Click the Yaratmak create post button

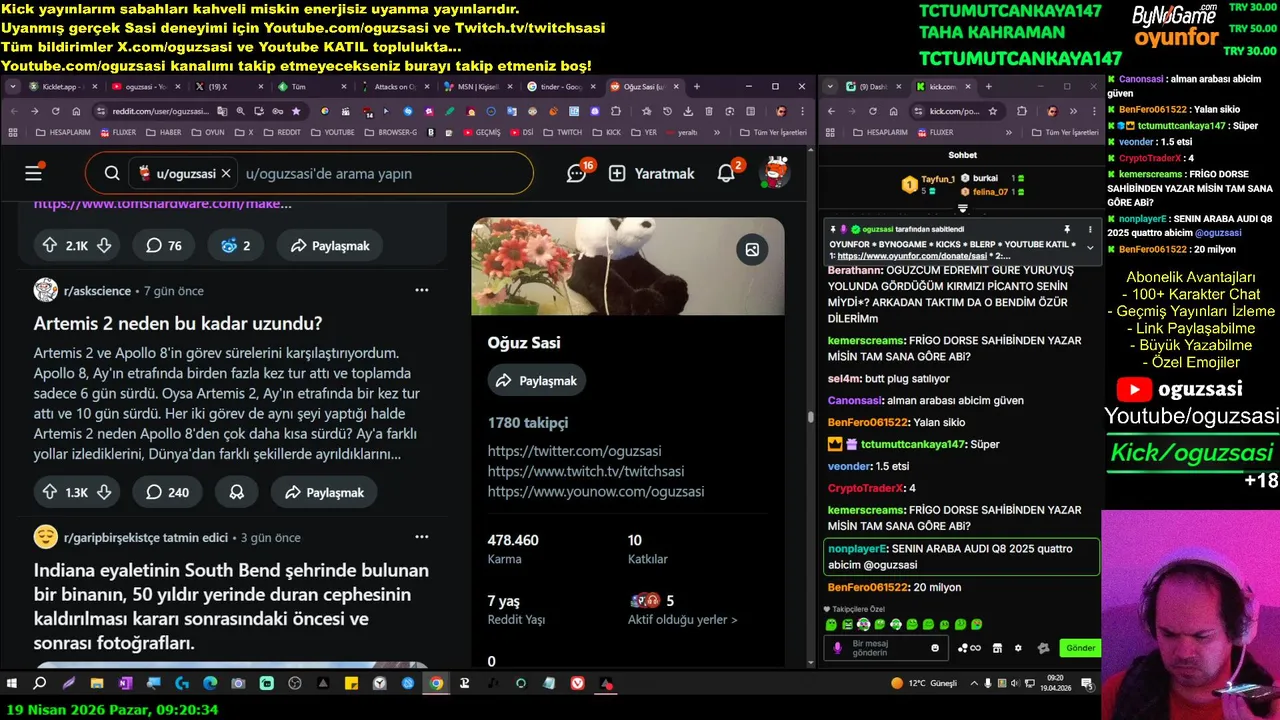click(x=652, y=173)
